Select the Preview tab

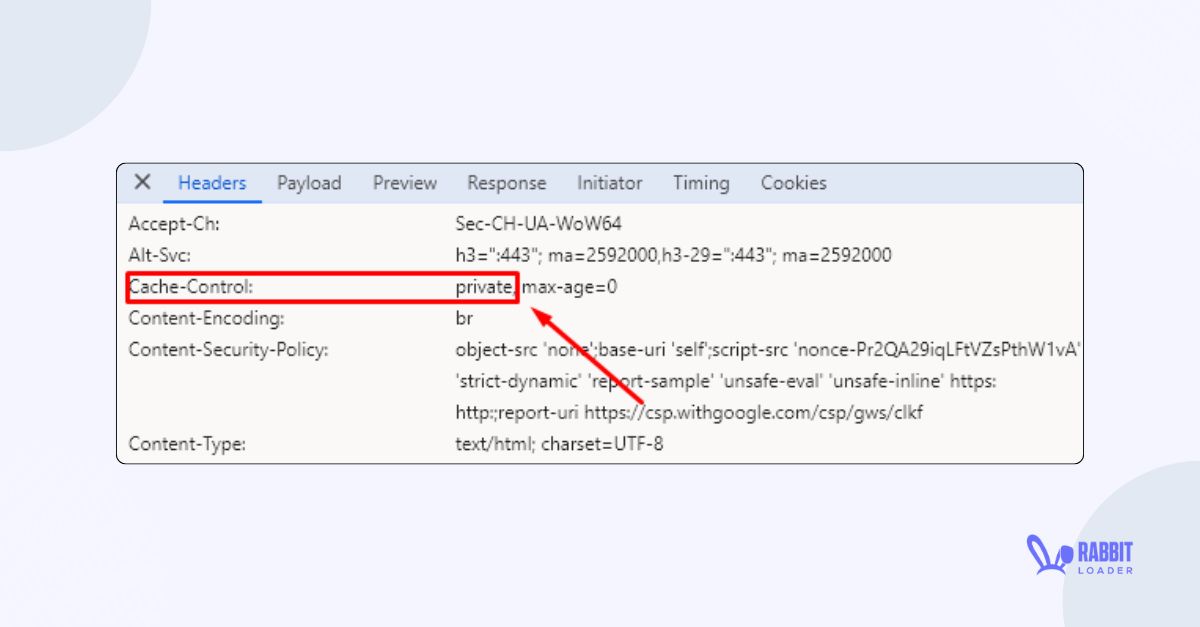[x=404, y=183]
